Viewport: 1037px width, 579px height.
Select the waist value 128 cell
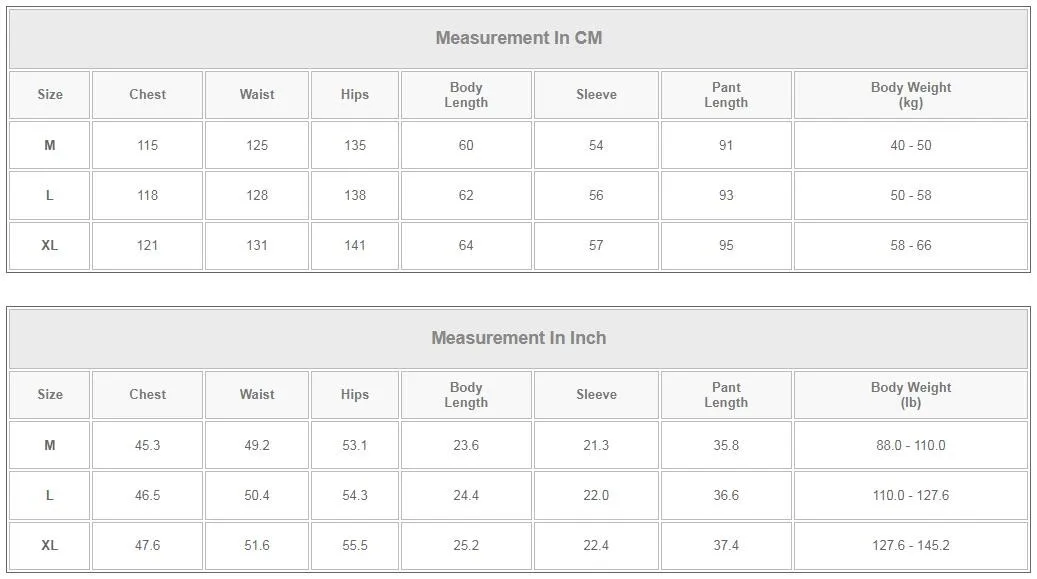click(x=257, y=195)
